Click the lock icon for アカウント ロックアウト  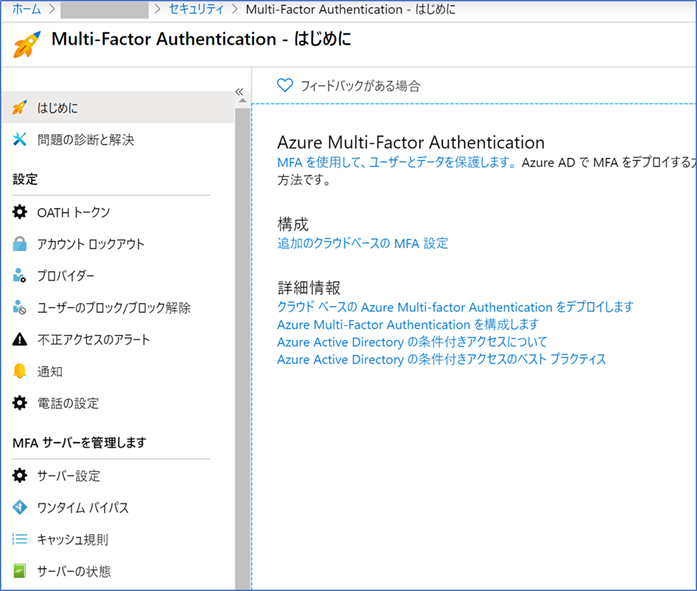coord(20,244)
